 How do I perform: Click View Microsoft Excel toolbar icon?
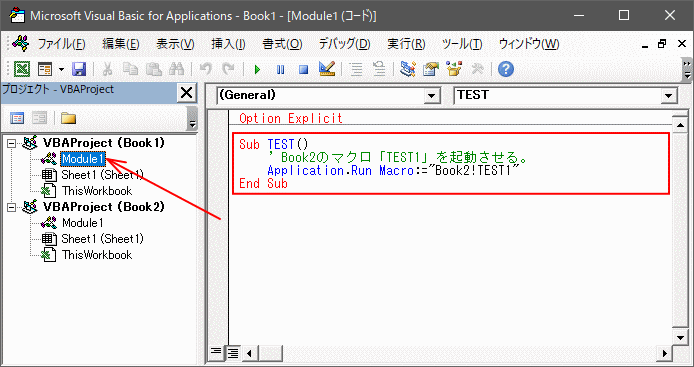point(22,69)
